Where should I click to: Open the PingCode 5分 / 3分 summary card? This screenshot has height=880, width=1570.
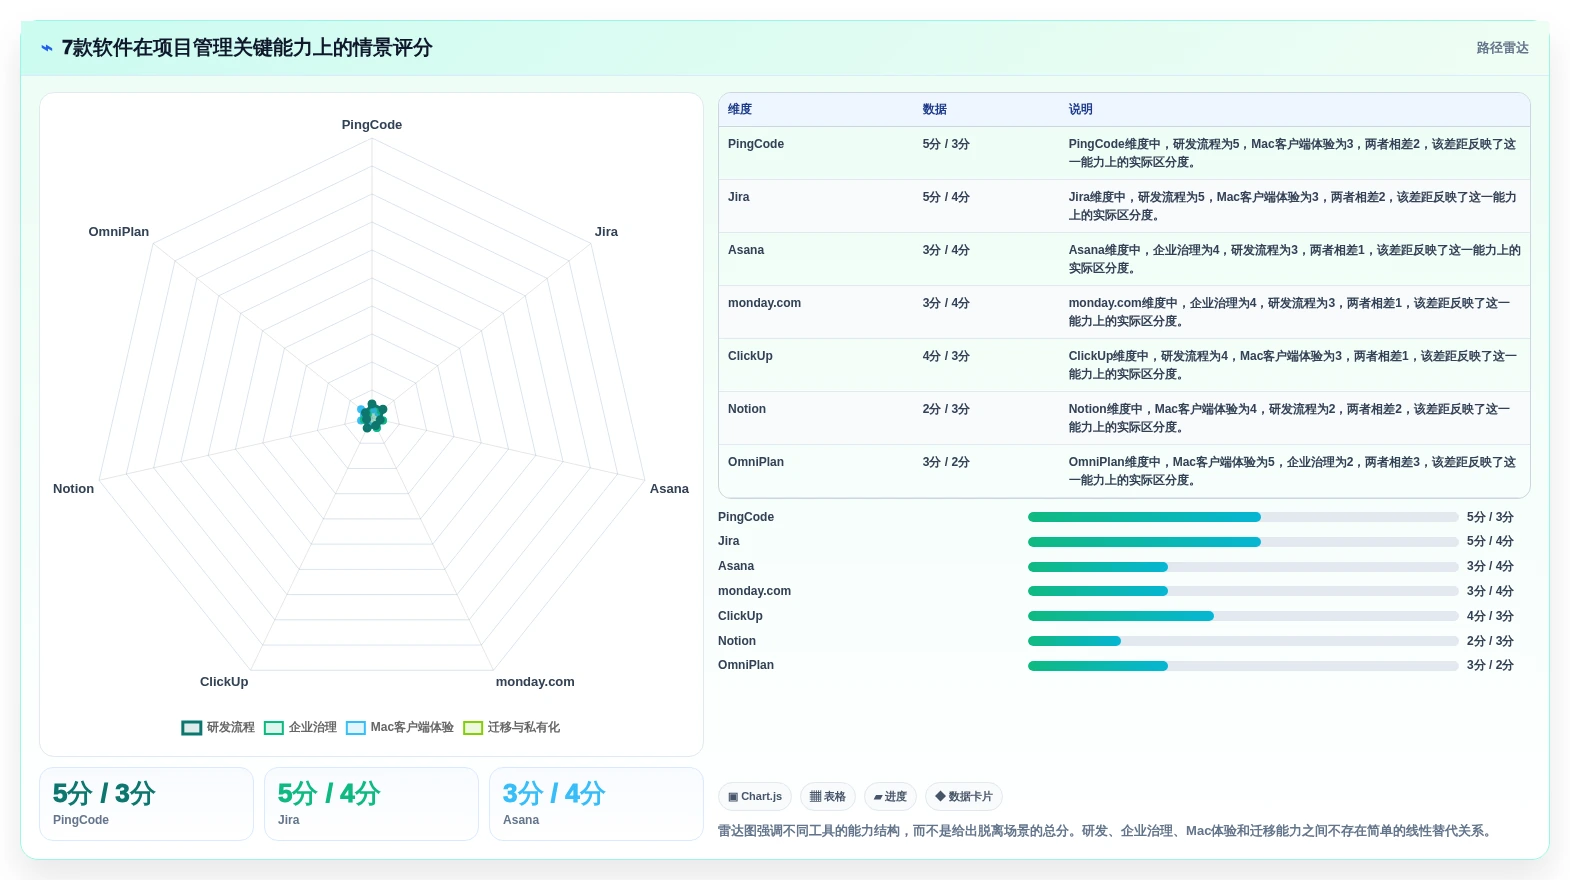[x=146, y=804]
